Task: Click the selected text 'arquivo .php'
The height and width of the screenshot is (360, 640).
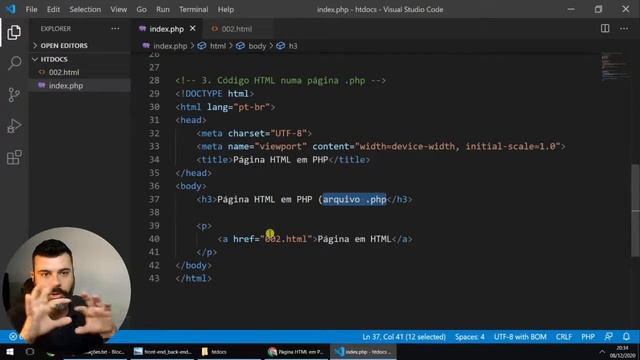Action: point(354,199)
